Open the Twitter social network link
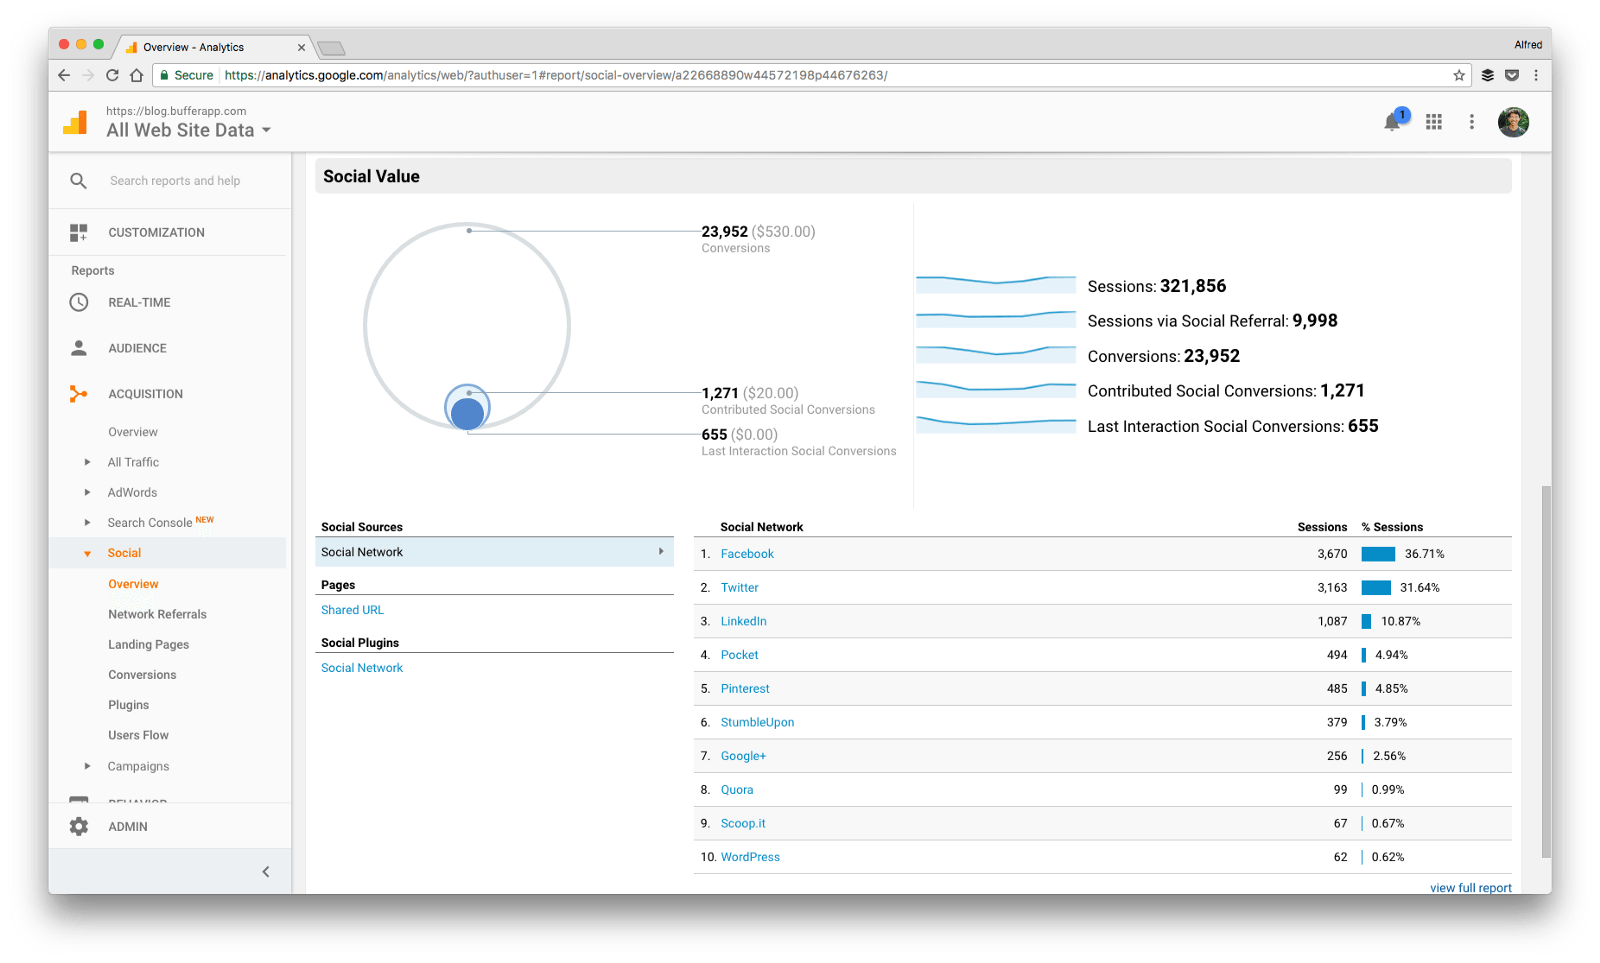 739,588
